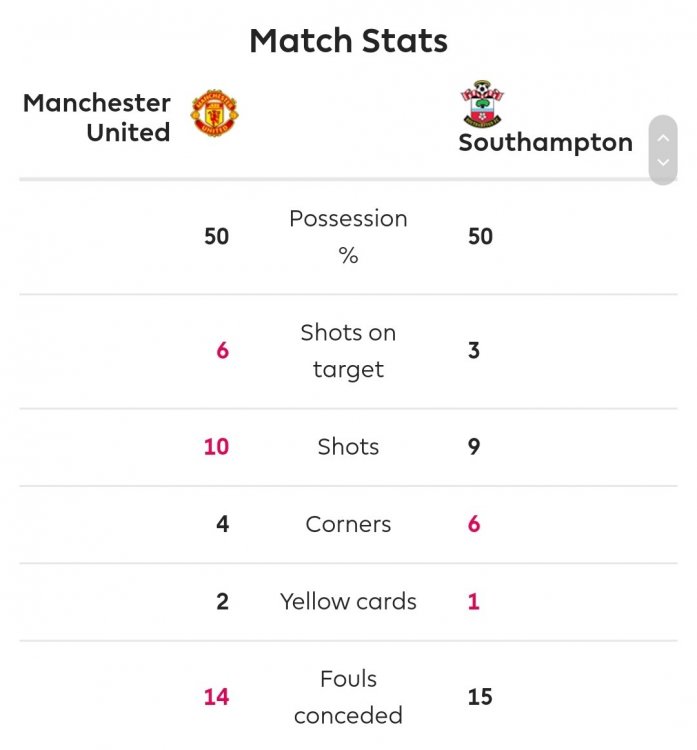The image size is (697, 750).
Task: Click the Fouls conceded stat label
Action: pyautogui.click(x=348, y=697)
